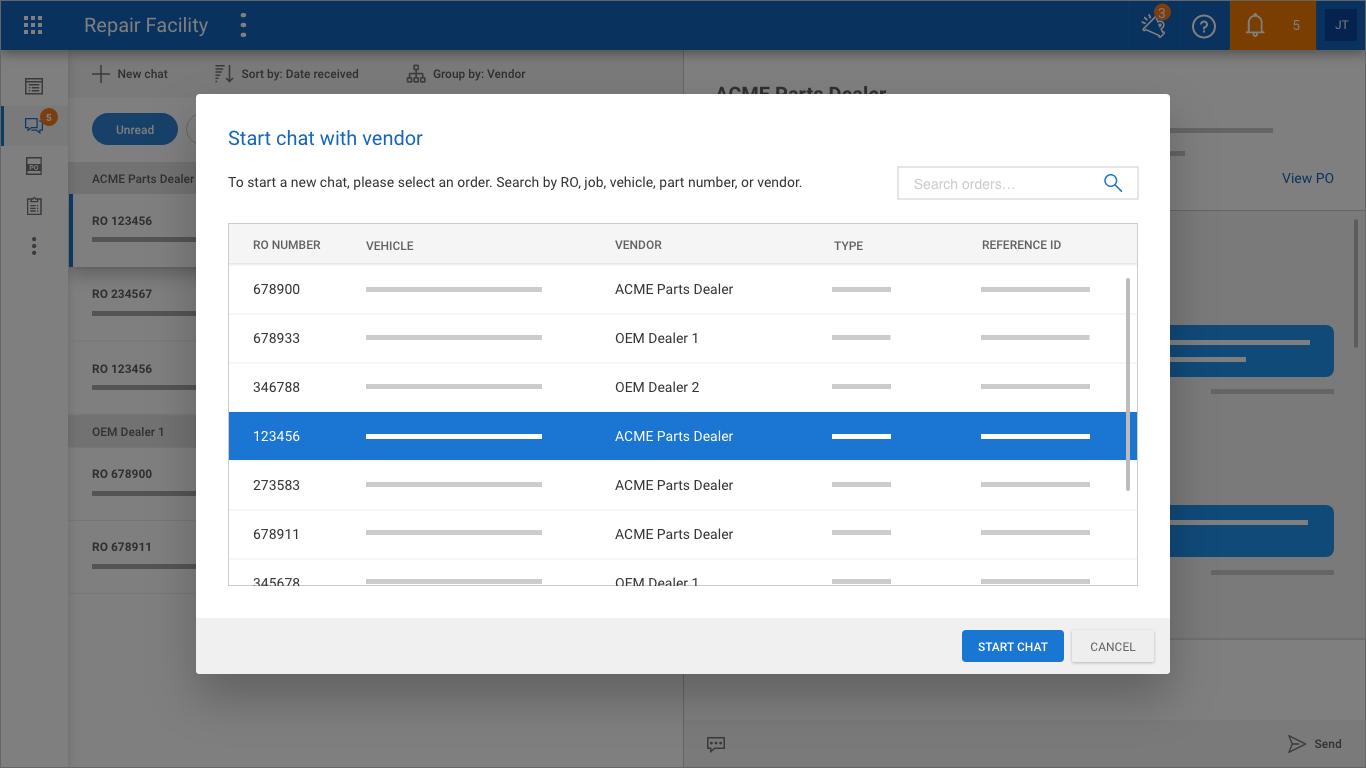Viewport: 1366px width, 768px height.
Task: Open the purchase order icon in the sidebar
Action: [x=34, y=166]
